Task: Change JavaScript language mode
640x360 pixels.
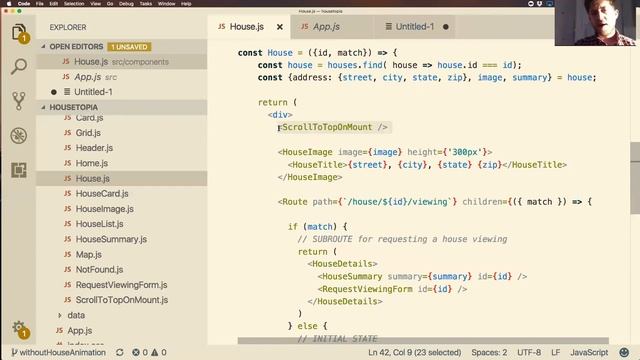Action: point(589,352)
